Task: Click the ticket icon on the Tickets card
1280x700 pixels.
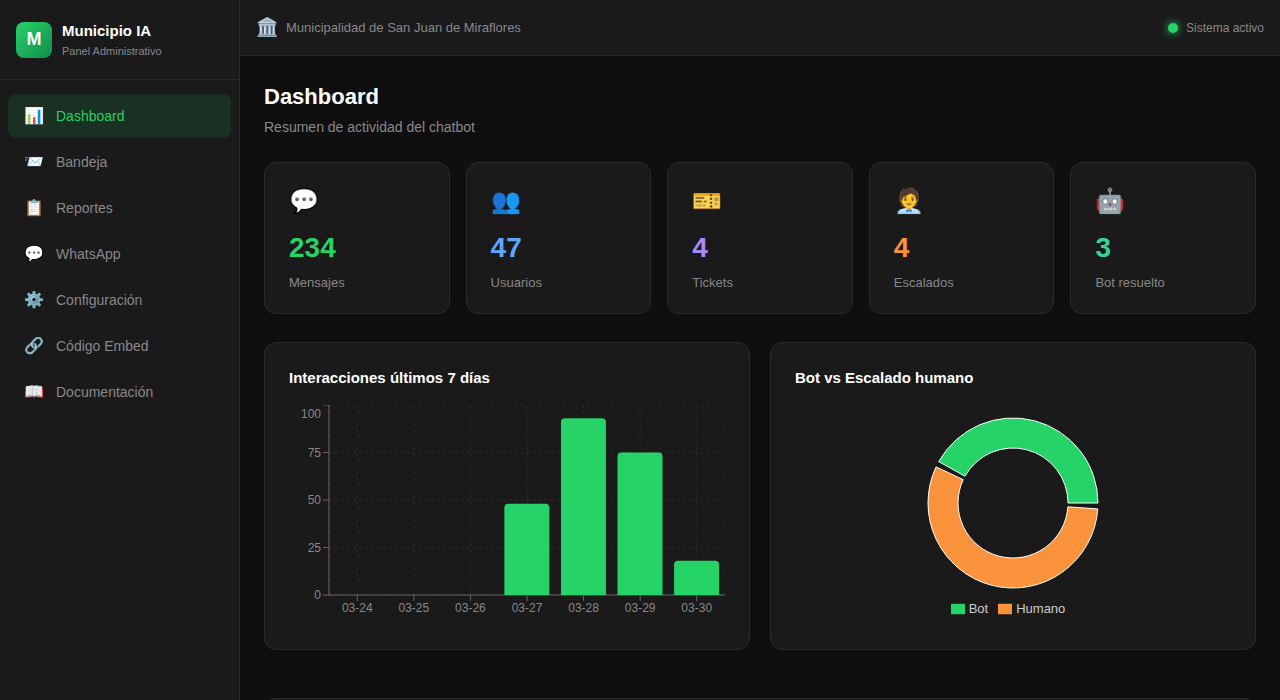Action: 706,201
